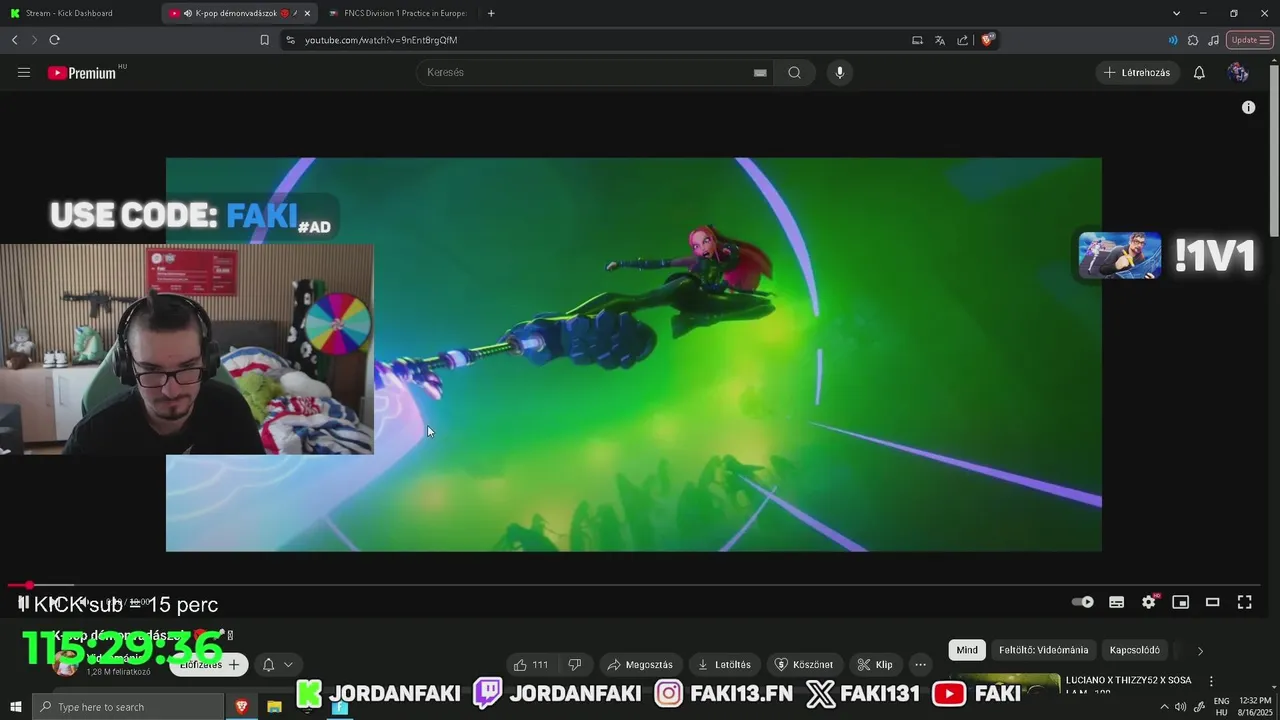
Task: Bookmark this page in the address bar
Action: (x=264, y=40)
